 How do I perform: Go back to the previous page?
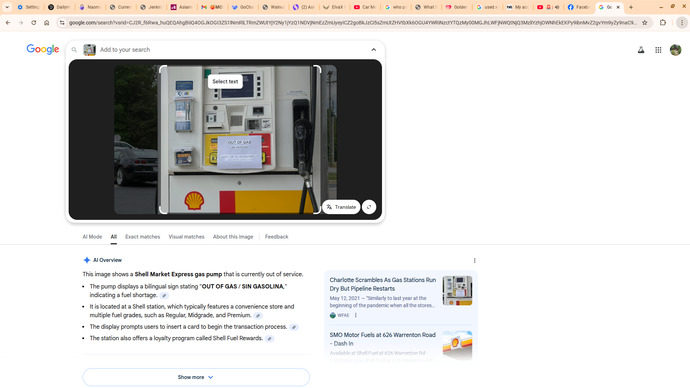[x=8, y=22]
